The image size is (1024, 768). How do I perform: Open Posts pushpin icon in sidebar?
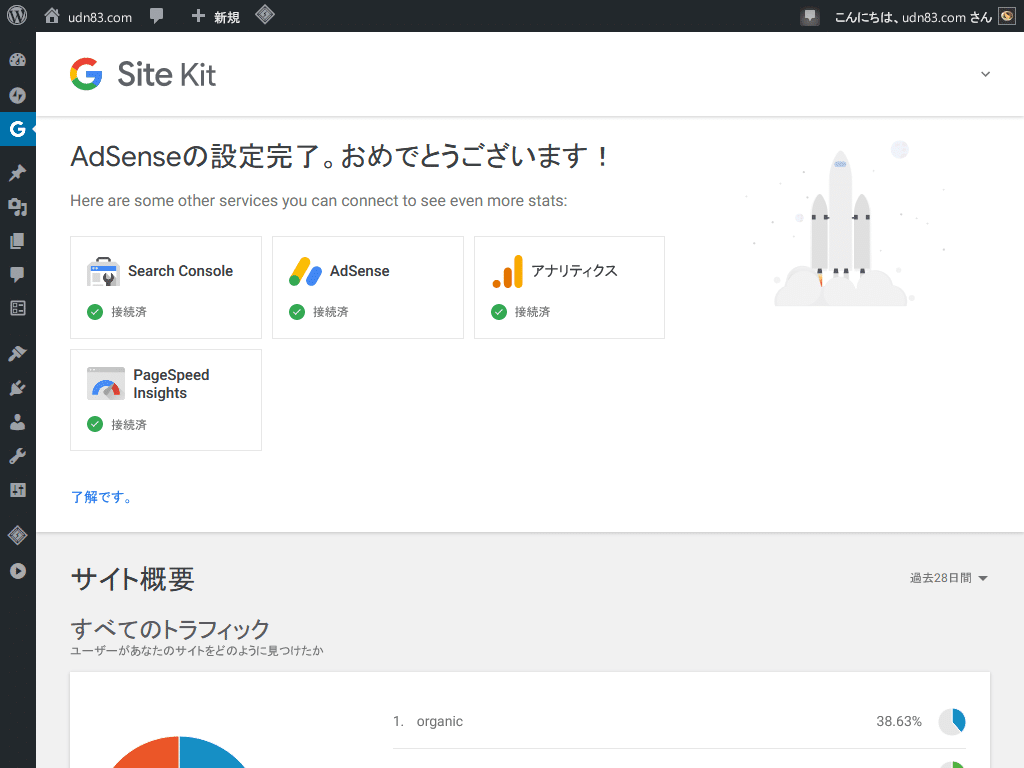(x=18, y=172)
